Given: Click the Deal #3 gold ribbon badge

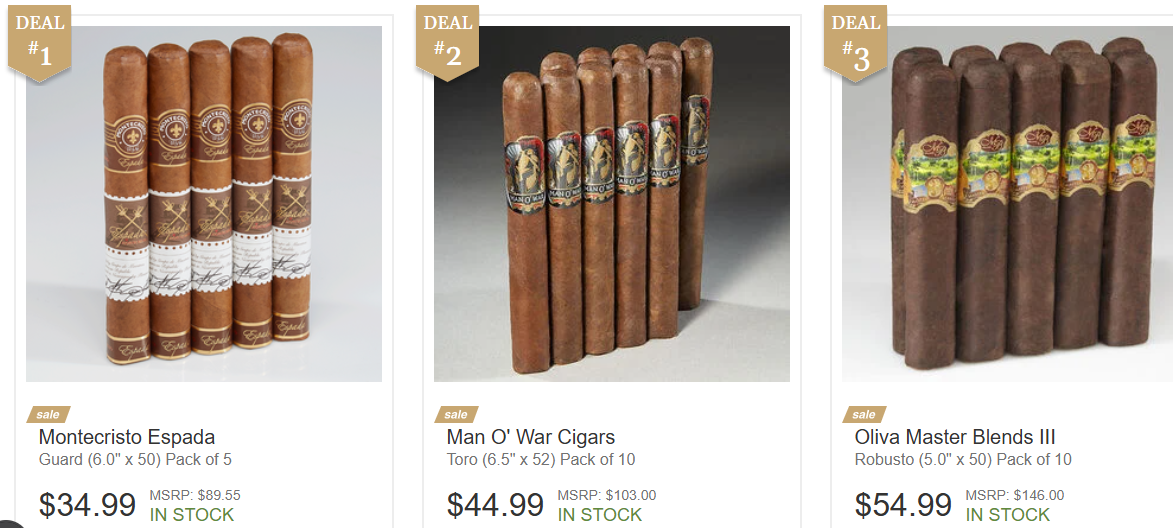Looking at the screenshot, I should coord(855,42).
